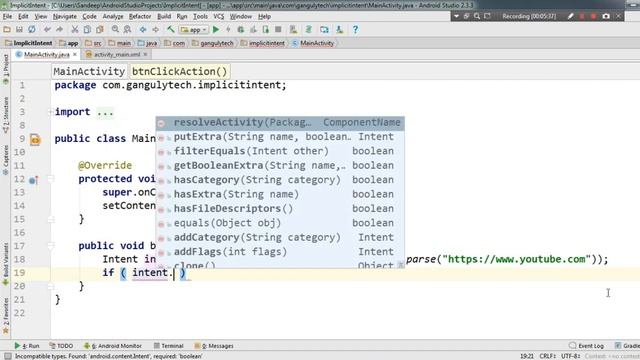Click the SDK Manager download icon
Screen dimensions: 640x360
(x=340, y=29)
